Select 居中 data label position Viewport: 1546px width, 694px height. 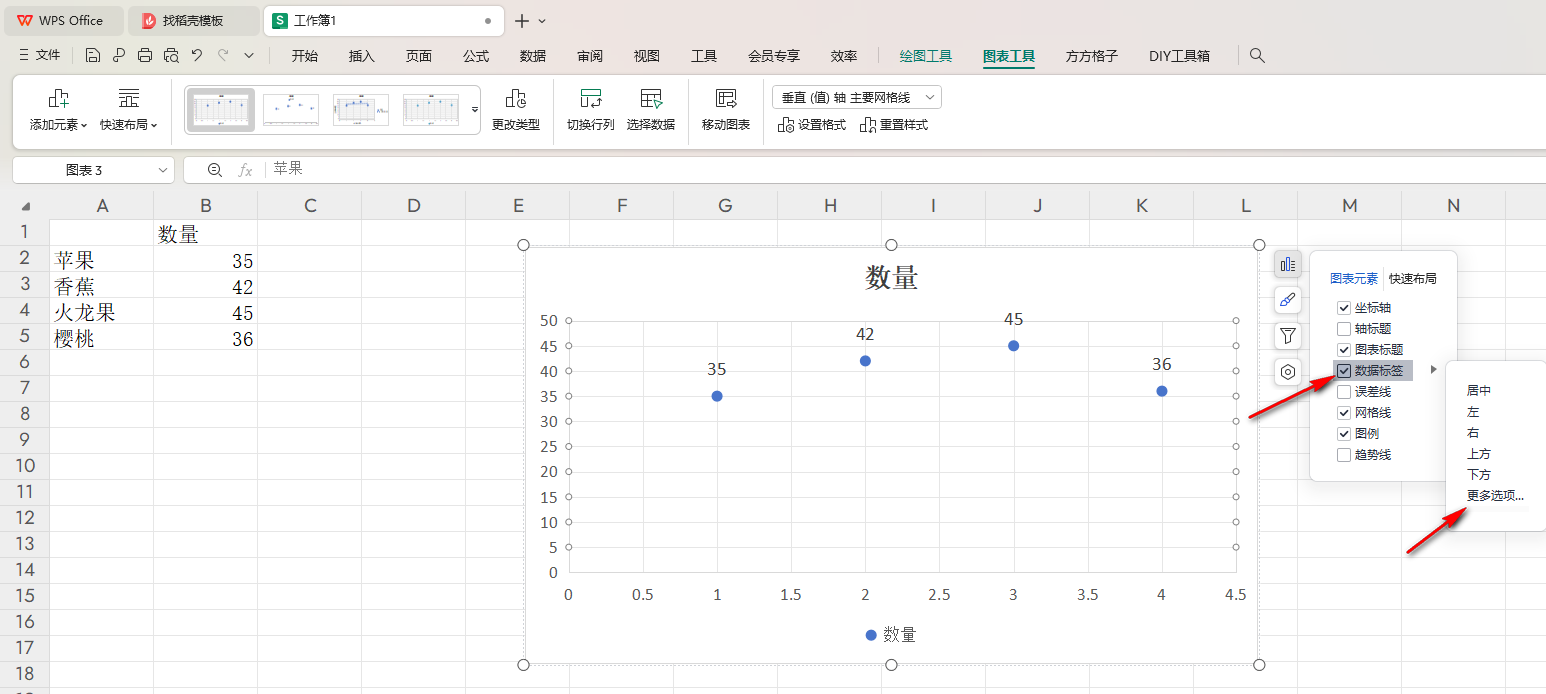[1479, 391]
